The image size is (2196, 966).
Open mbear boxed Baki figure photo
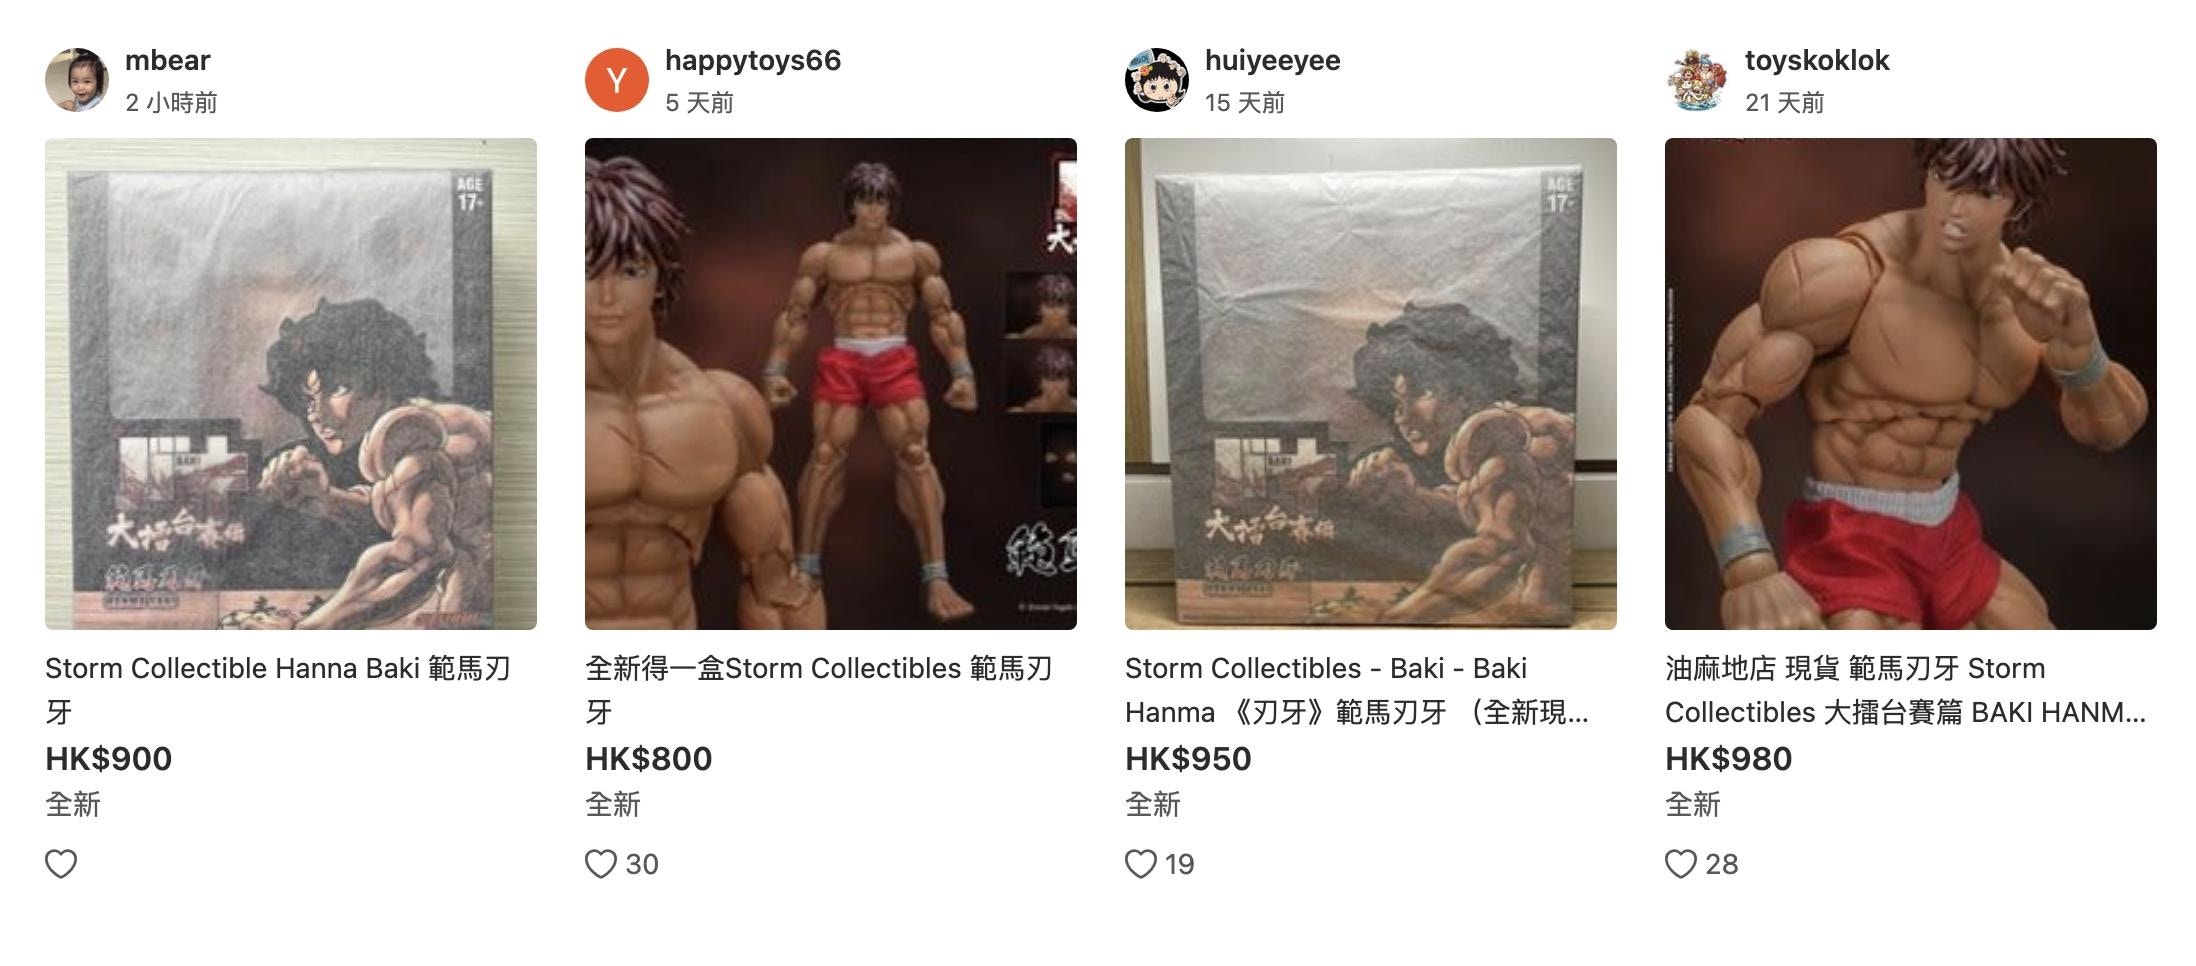tap(291, 384)
